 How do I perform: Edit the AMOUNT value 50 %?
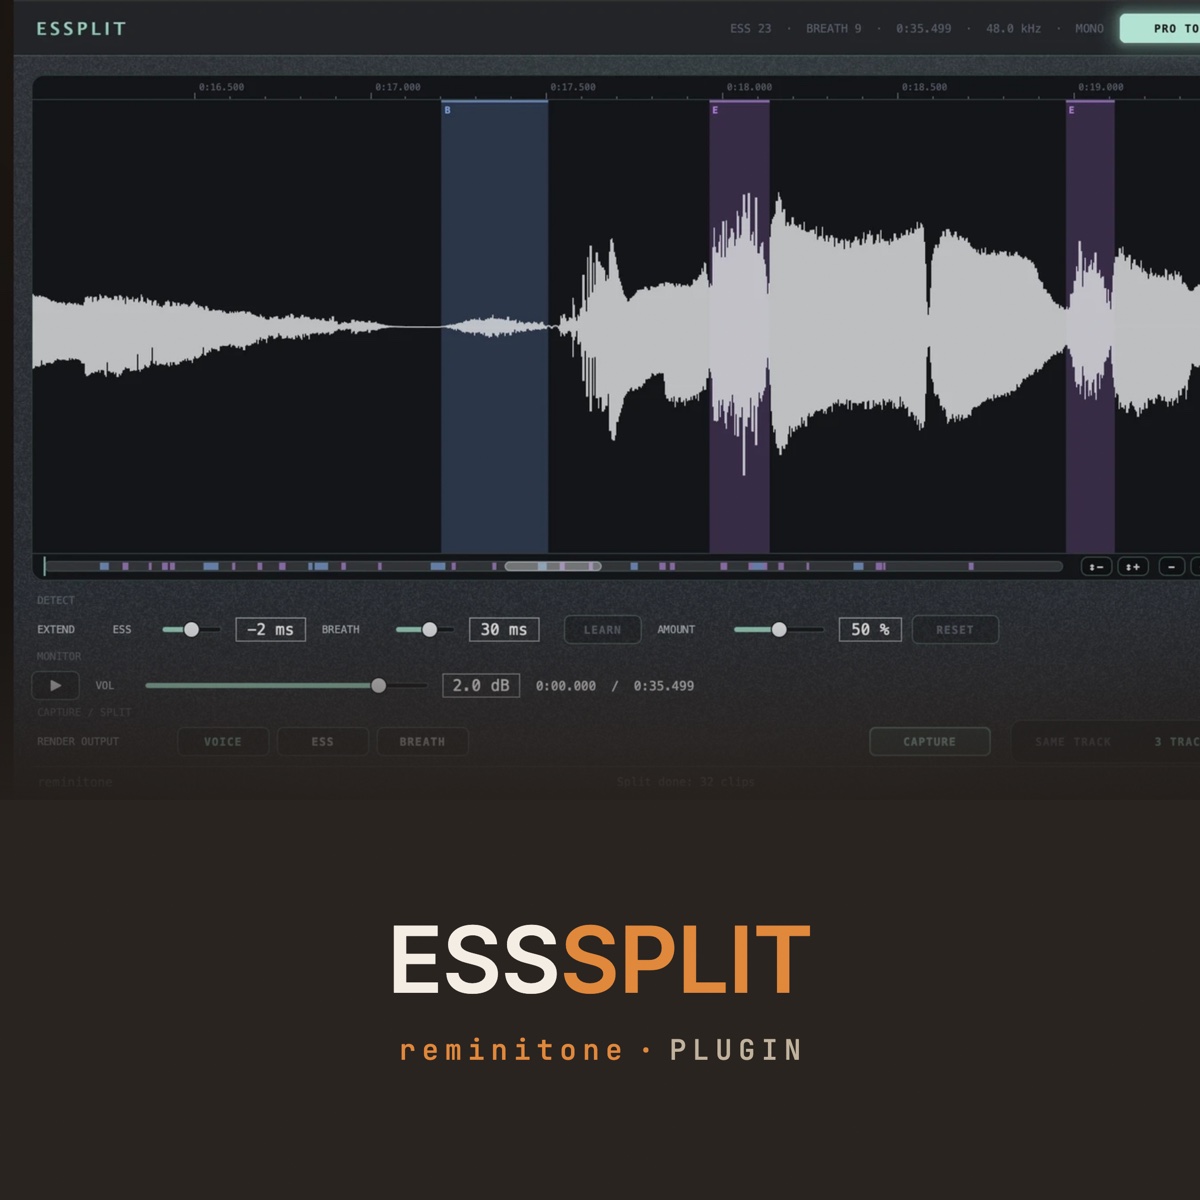click(x=870, y=630)
